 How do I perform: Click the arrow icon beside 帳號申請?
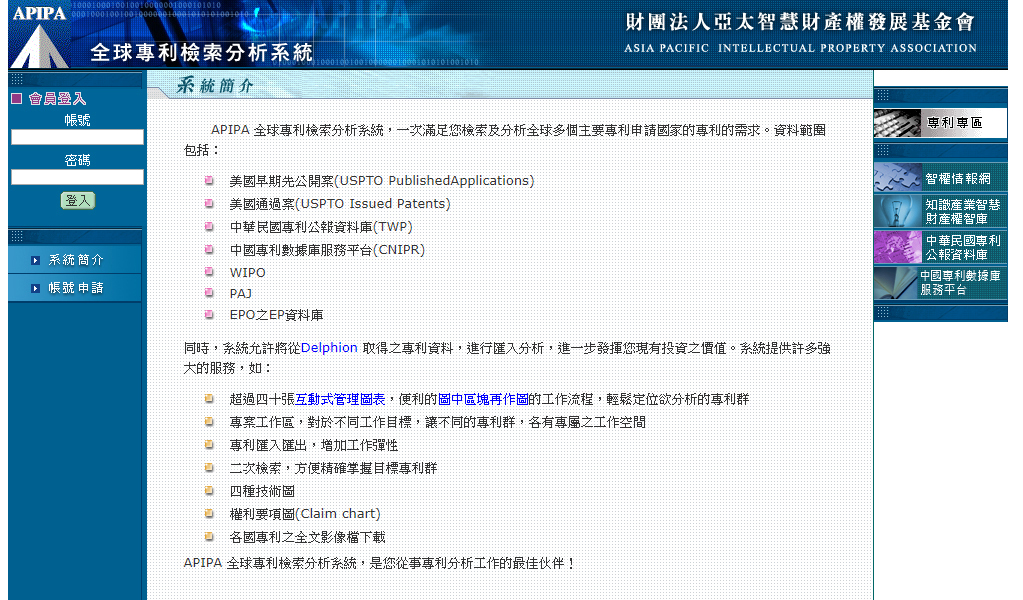click(35, 288)
